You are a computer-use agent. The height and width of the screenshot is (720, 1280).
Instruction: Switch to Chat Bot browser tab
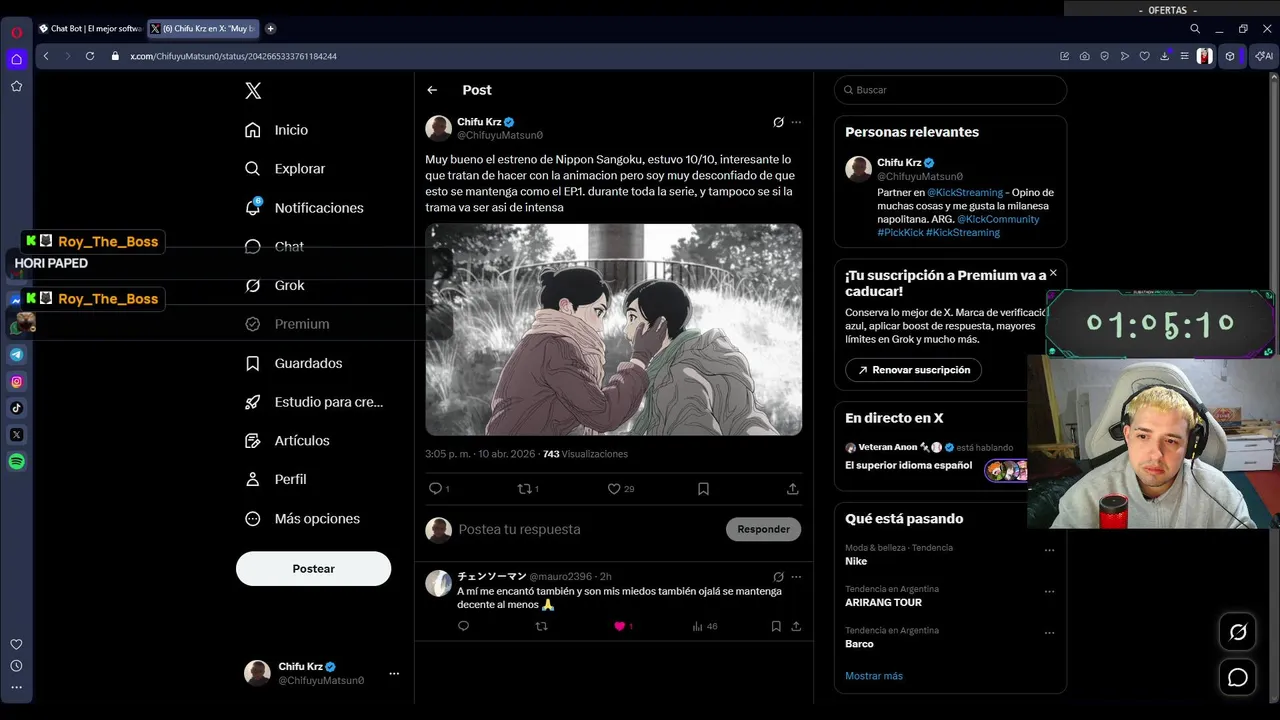pos(90,29)
